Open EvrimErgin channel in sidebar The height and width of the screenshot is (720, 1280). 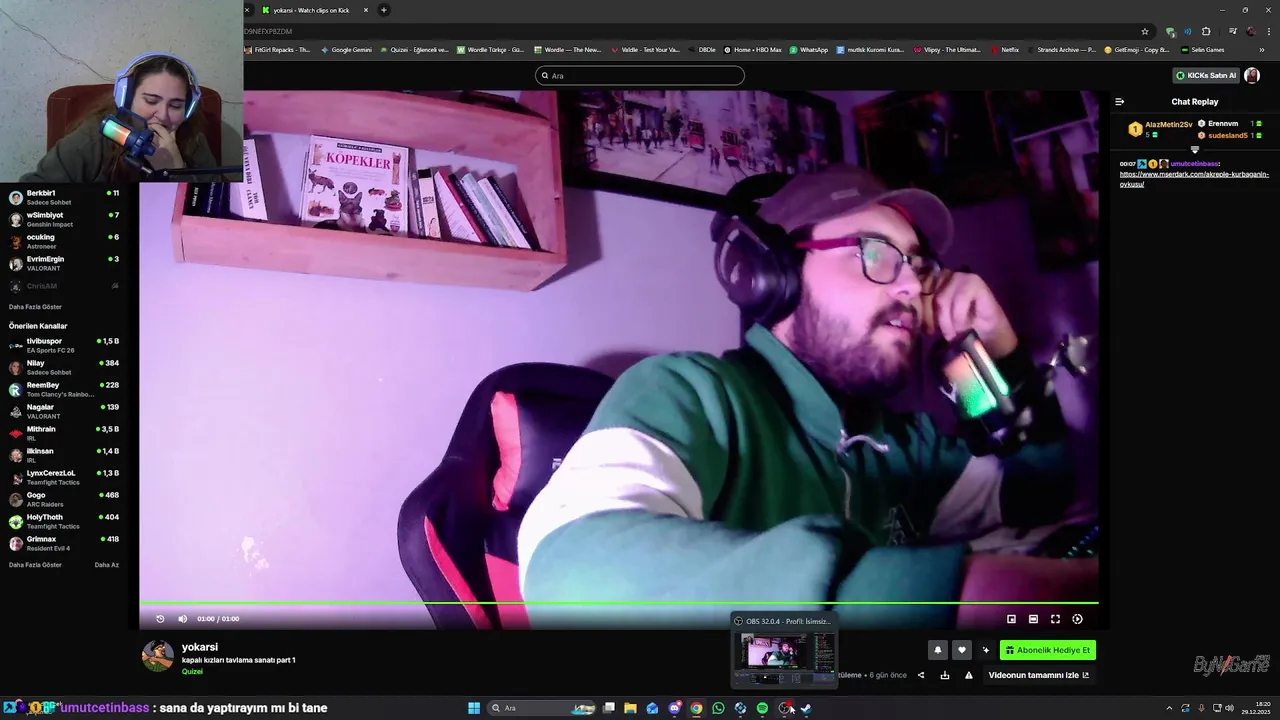(64, 263)
